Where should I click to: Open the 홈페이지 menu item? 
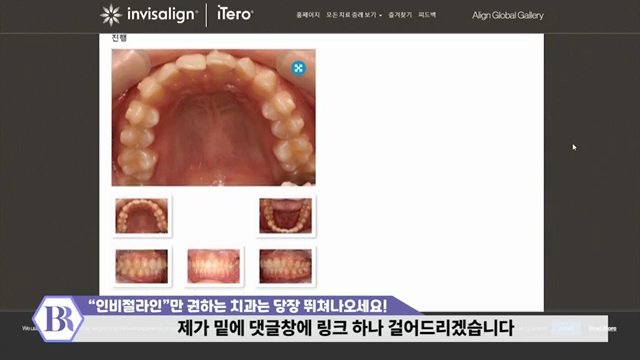point(308,15)
